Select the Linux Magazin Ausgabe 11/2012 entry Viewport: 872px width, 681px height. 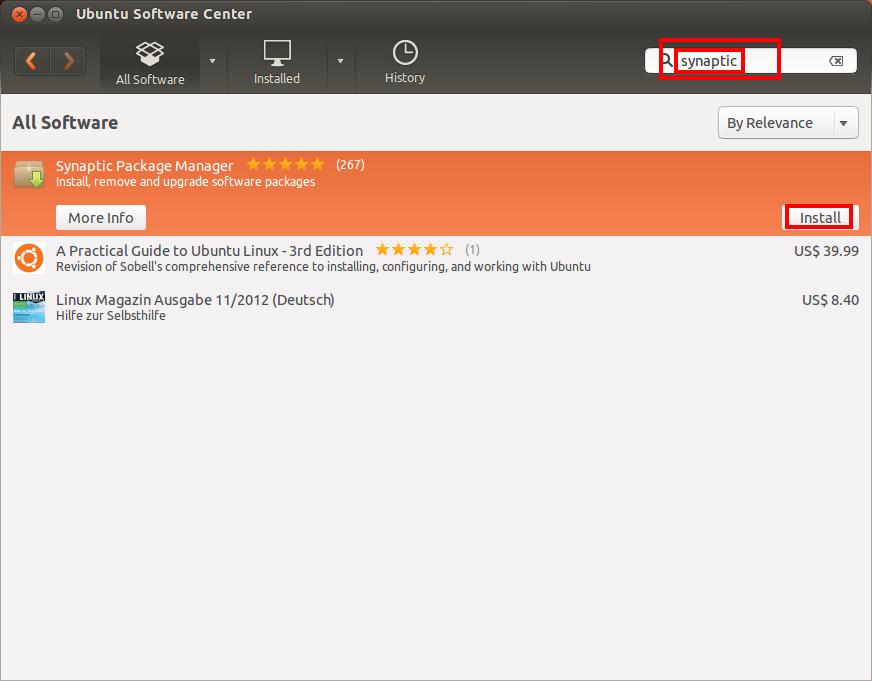195,299
